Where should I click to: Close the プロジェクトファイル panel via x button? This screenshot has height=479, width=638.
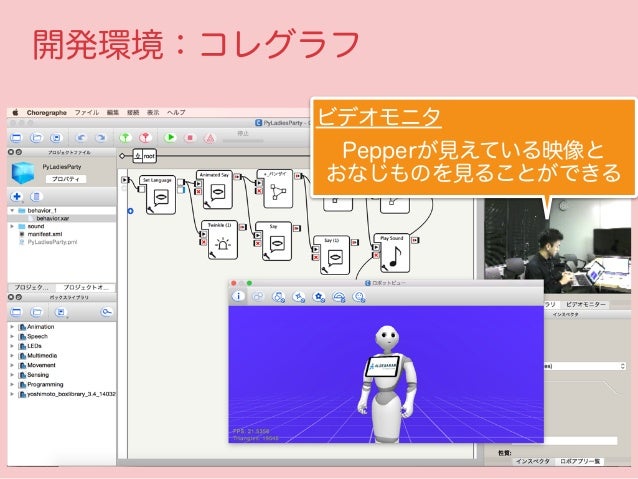pos(11,152)
